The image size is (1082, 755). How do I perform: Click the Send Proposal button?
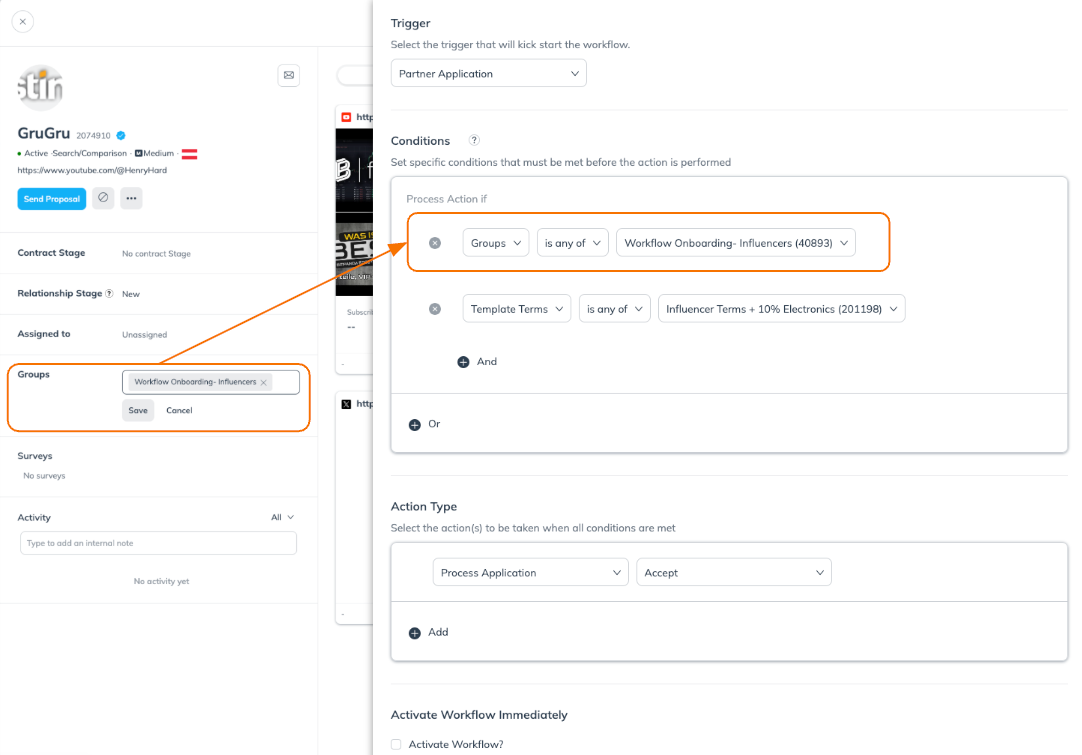tap(52, 199)
